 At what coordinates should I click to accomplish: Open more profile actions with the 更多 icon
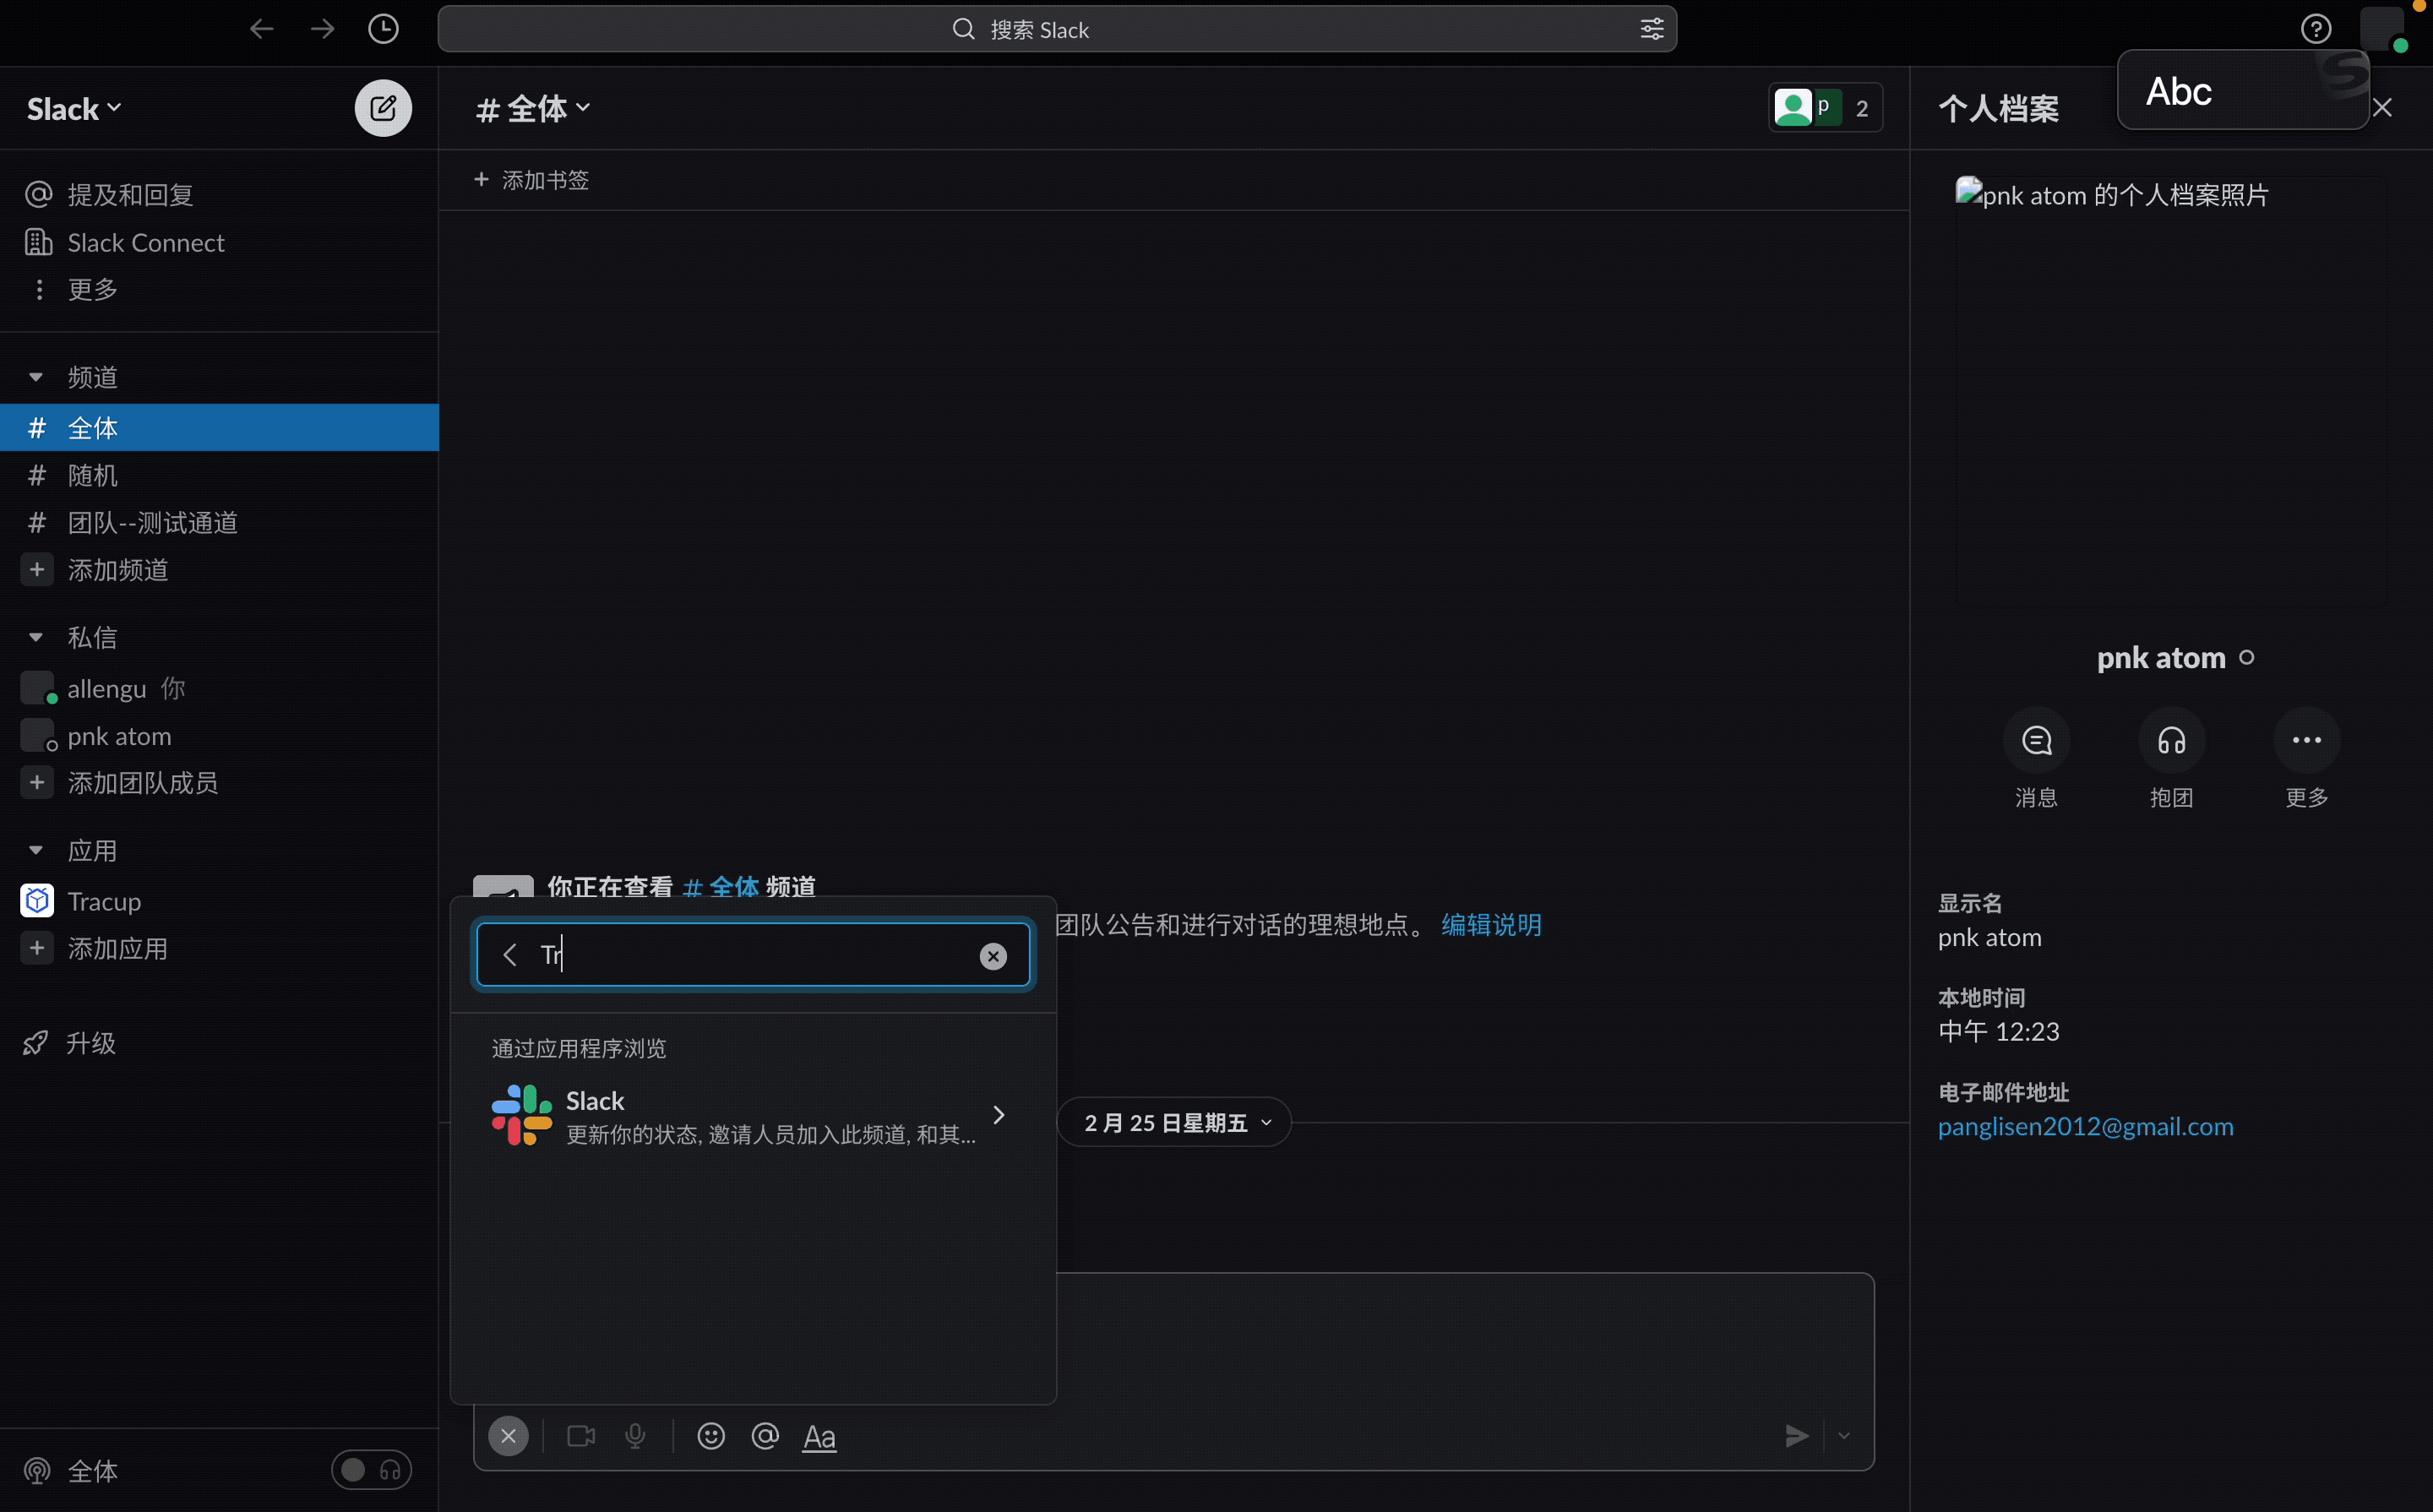(x=2306, y=740)
